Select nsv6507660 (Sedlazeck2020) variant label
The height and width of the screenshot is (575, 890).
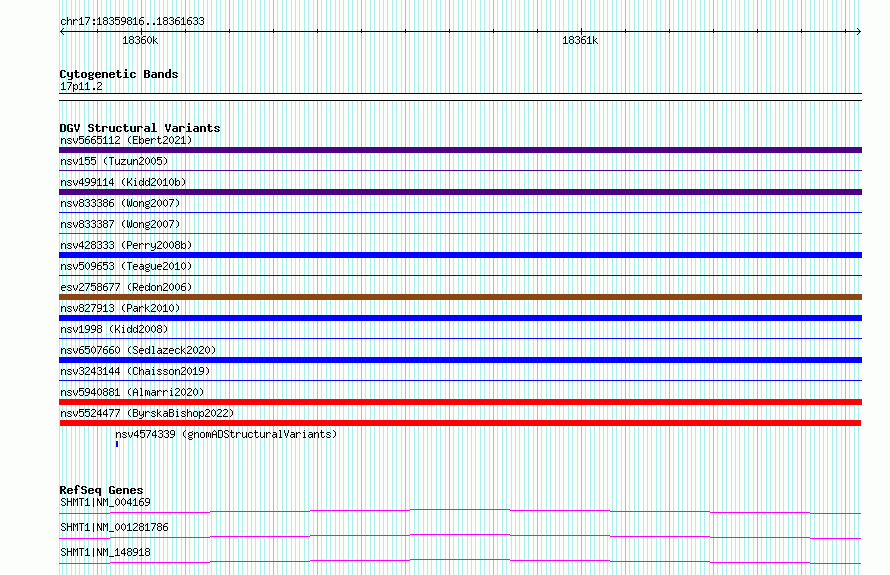point(138,350)
